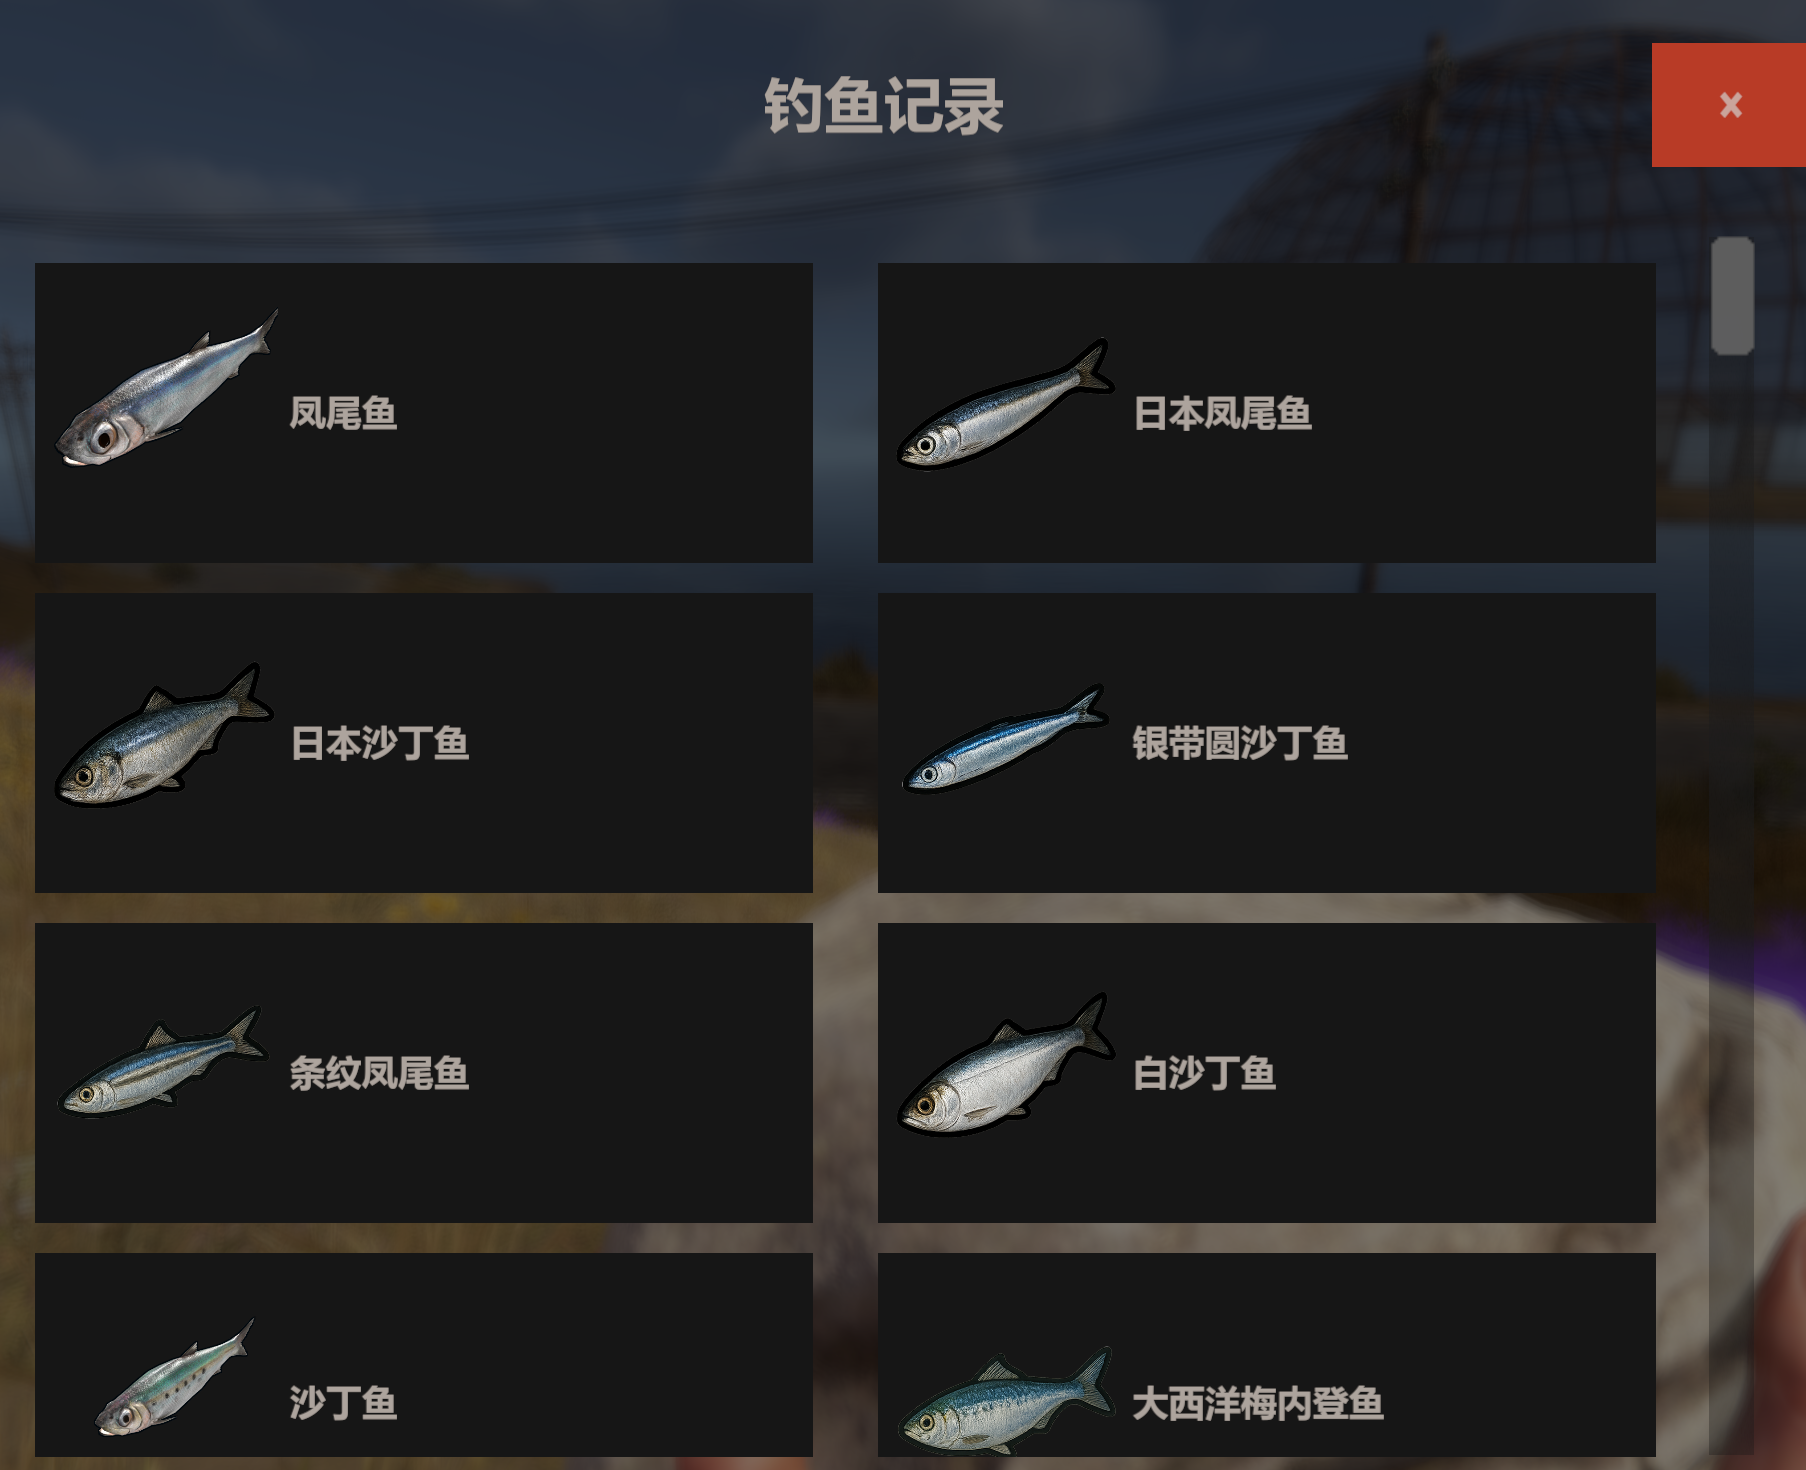Click the 日本凤尾鱼 name text
The image size is (1806, 1470).
[x=1222, y=413]
